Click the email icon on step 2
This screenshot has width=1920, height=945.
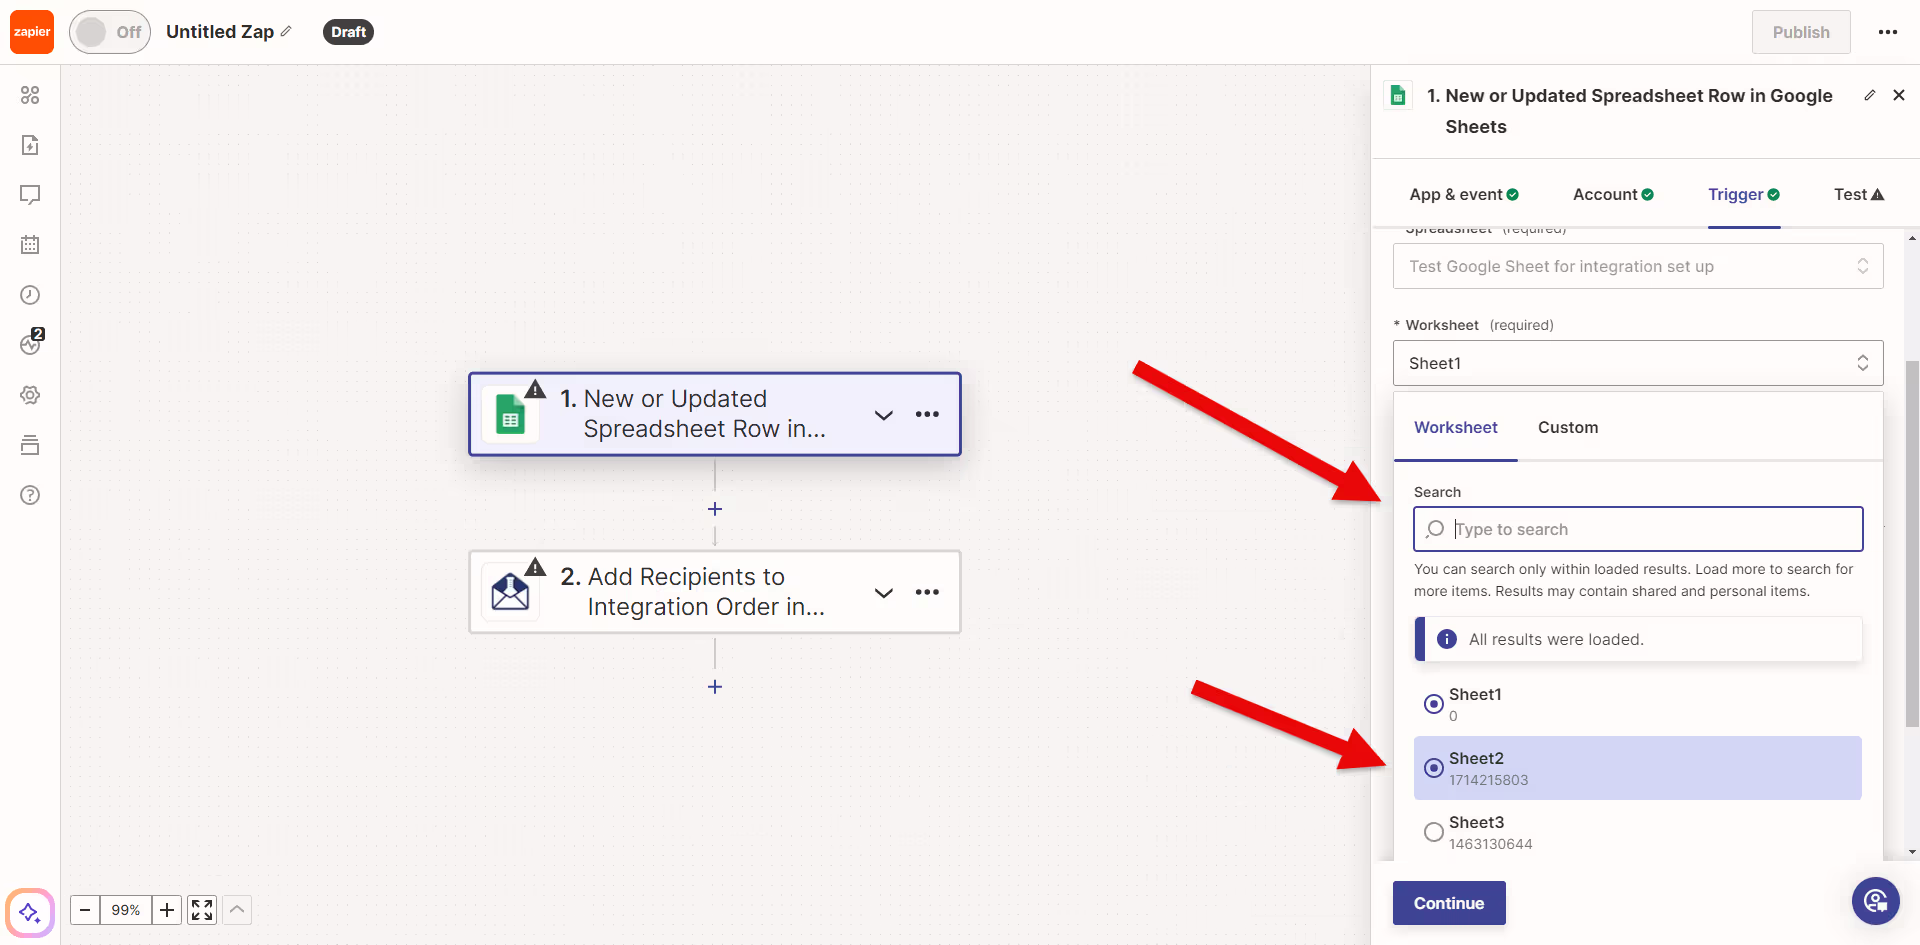click(511, 592)
